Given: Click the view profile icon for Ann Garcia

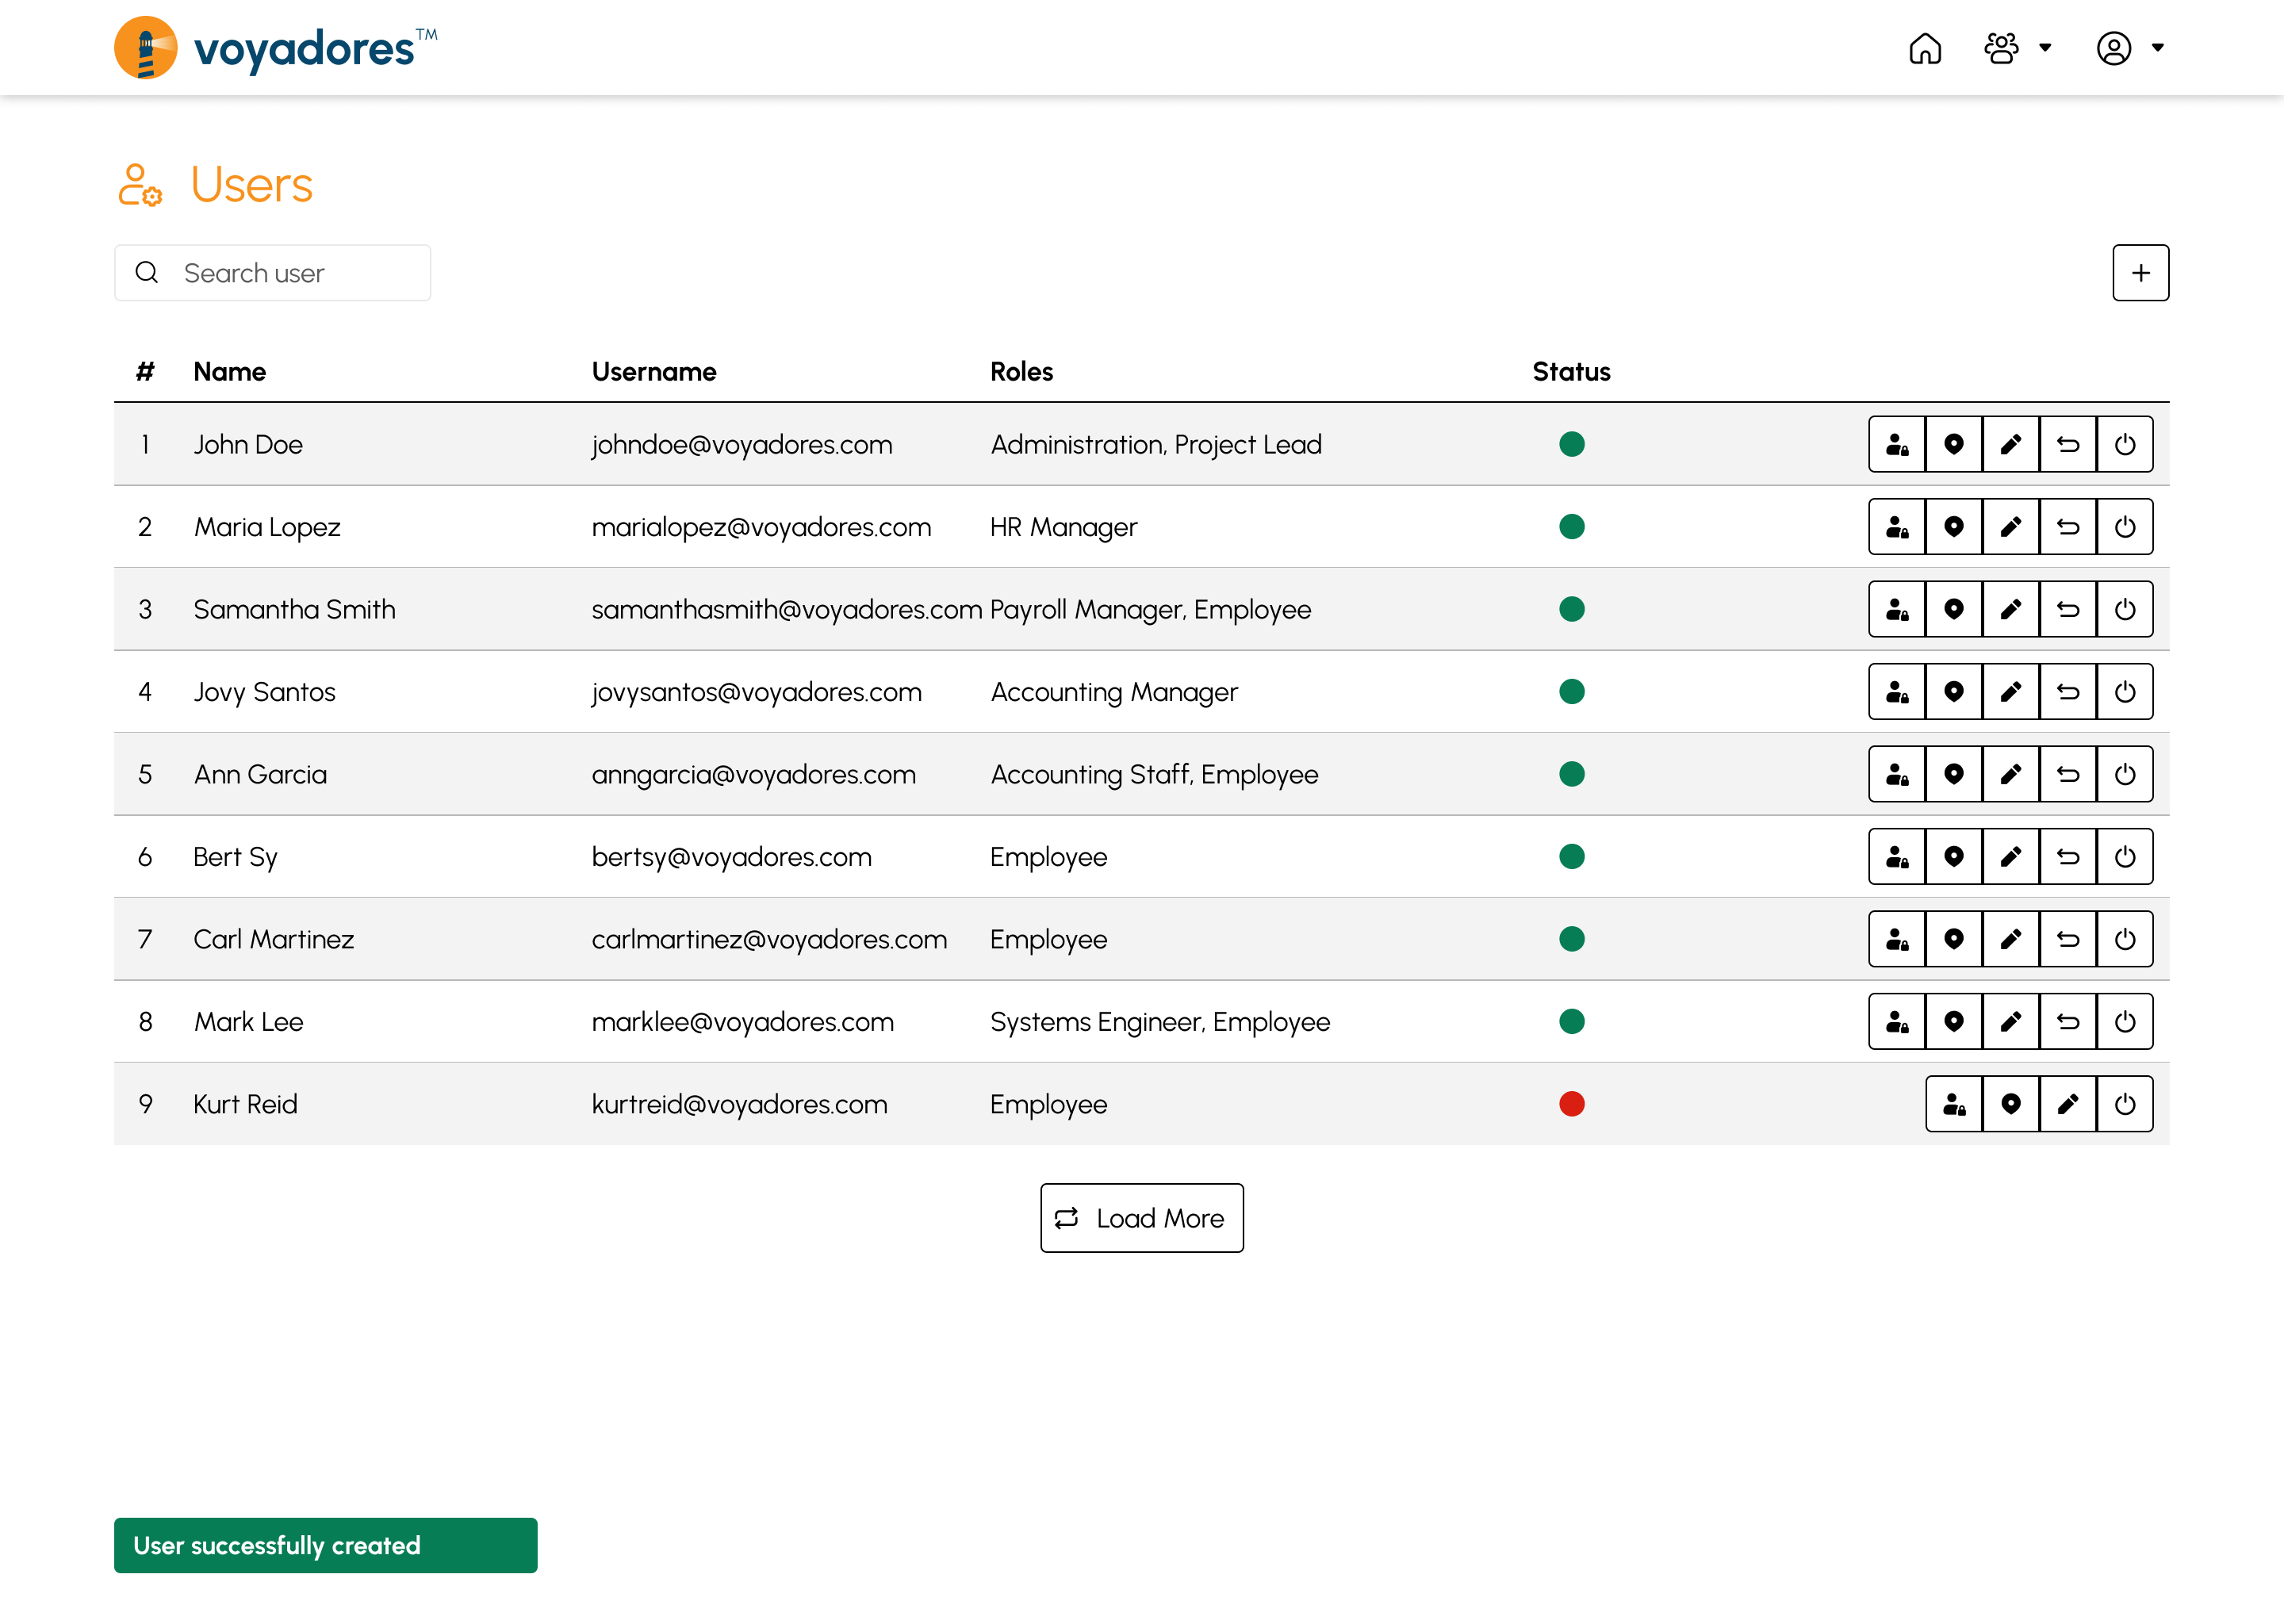Looking at the screenshot, I should [1895, 775].
